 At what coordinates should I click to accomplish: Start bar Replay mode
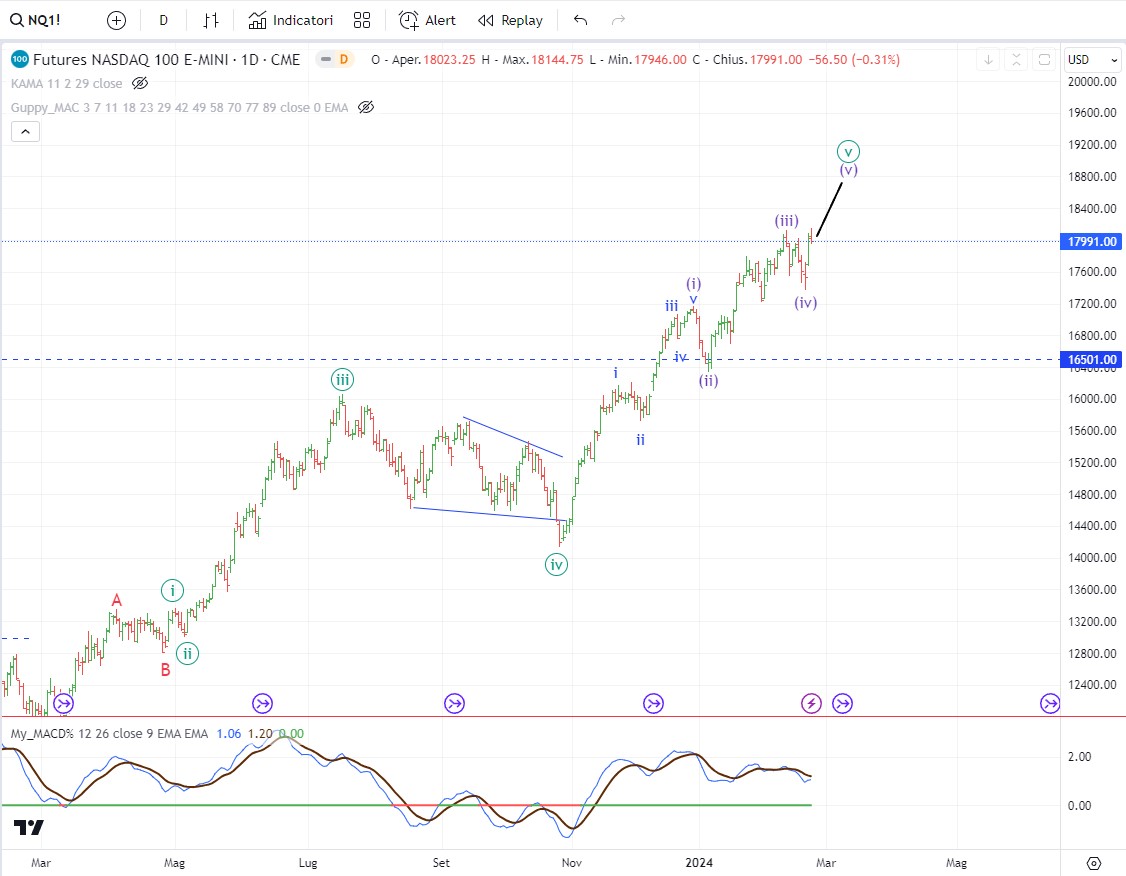click(x=510, y=20)
